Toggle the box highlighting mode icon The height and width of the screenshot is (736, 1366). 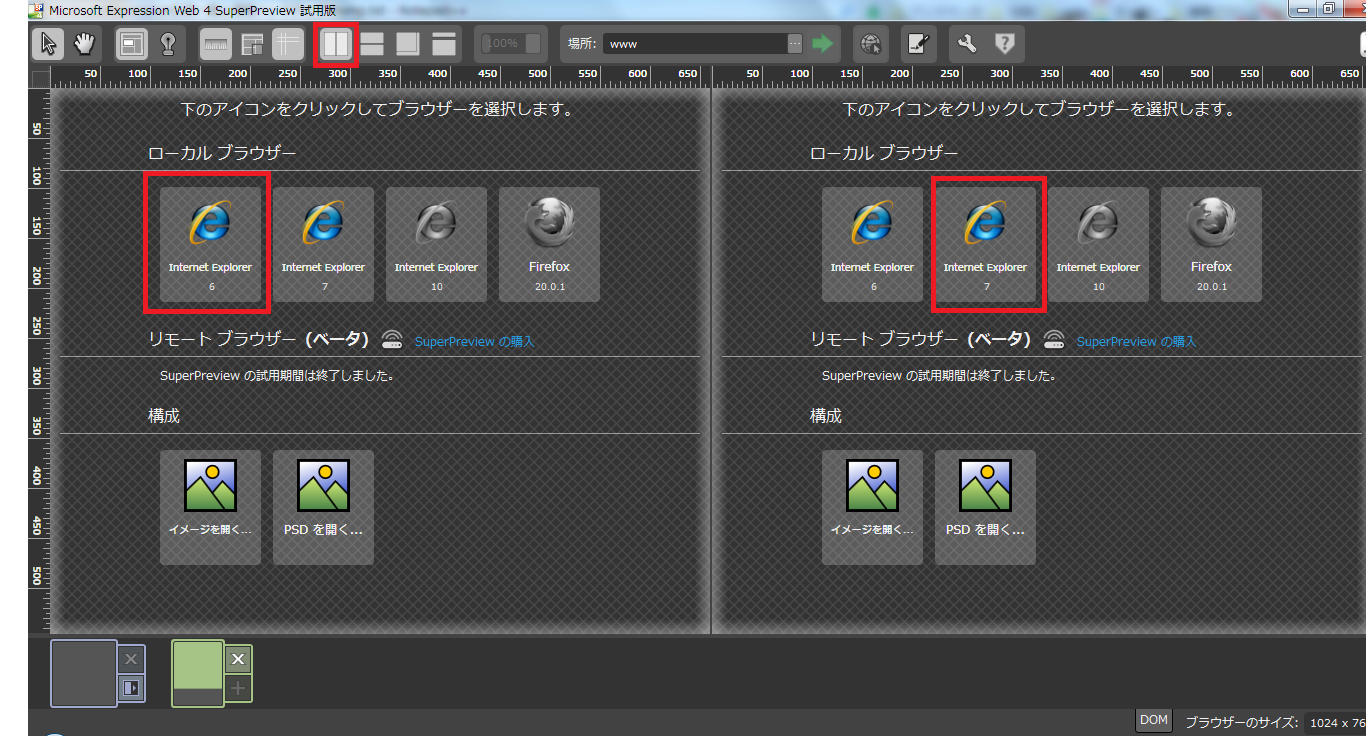point(131,44)
